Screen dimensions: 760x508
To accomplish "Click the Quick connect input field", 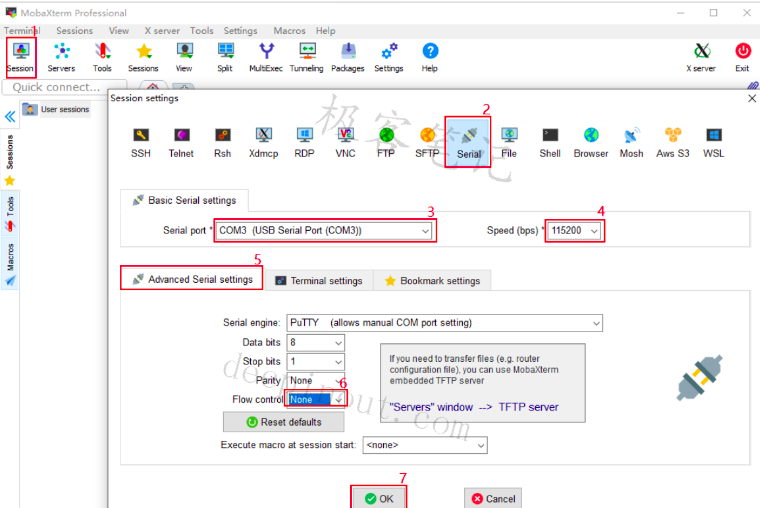I will tap(64, 87).
